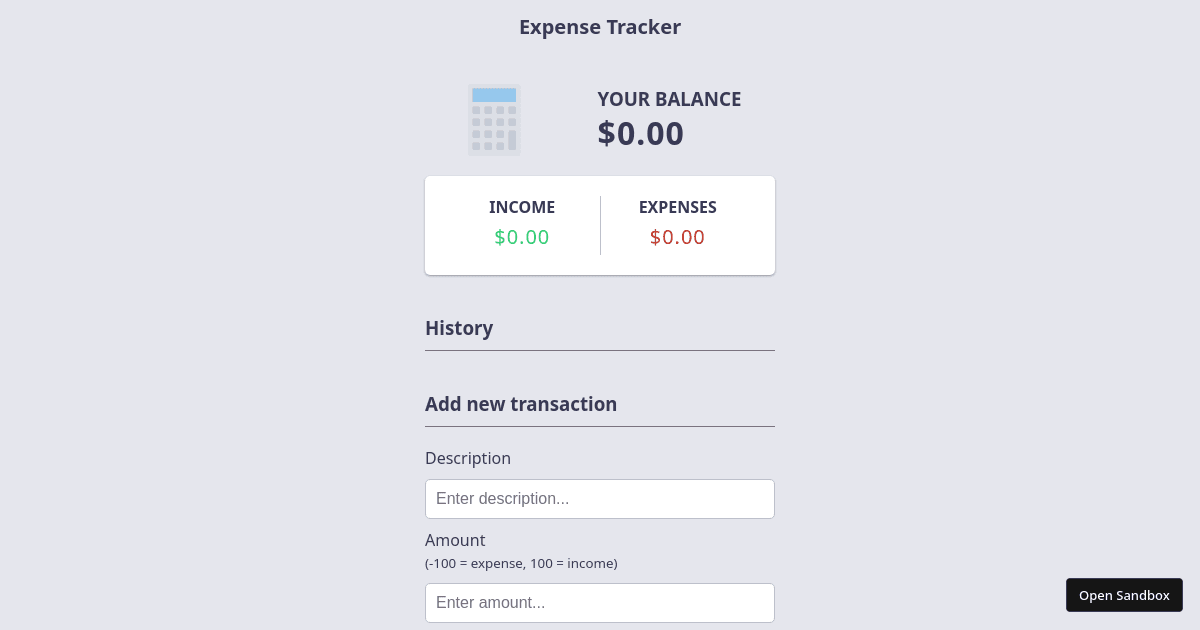Click the calculator icon beside the balance

pyautogui.click(x=494, y=121)
